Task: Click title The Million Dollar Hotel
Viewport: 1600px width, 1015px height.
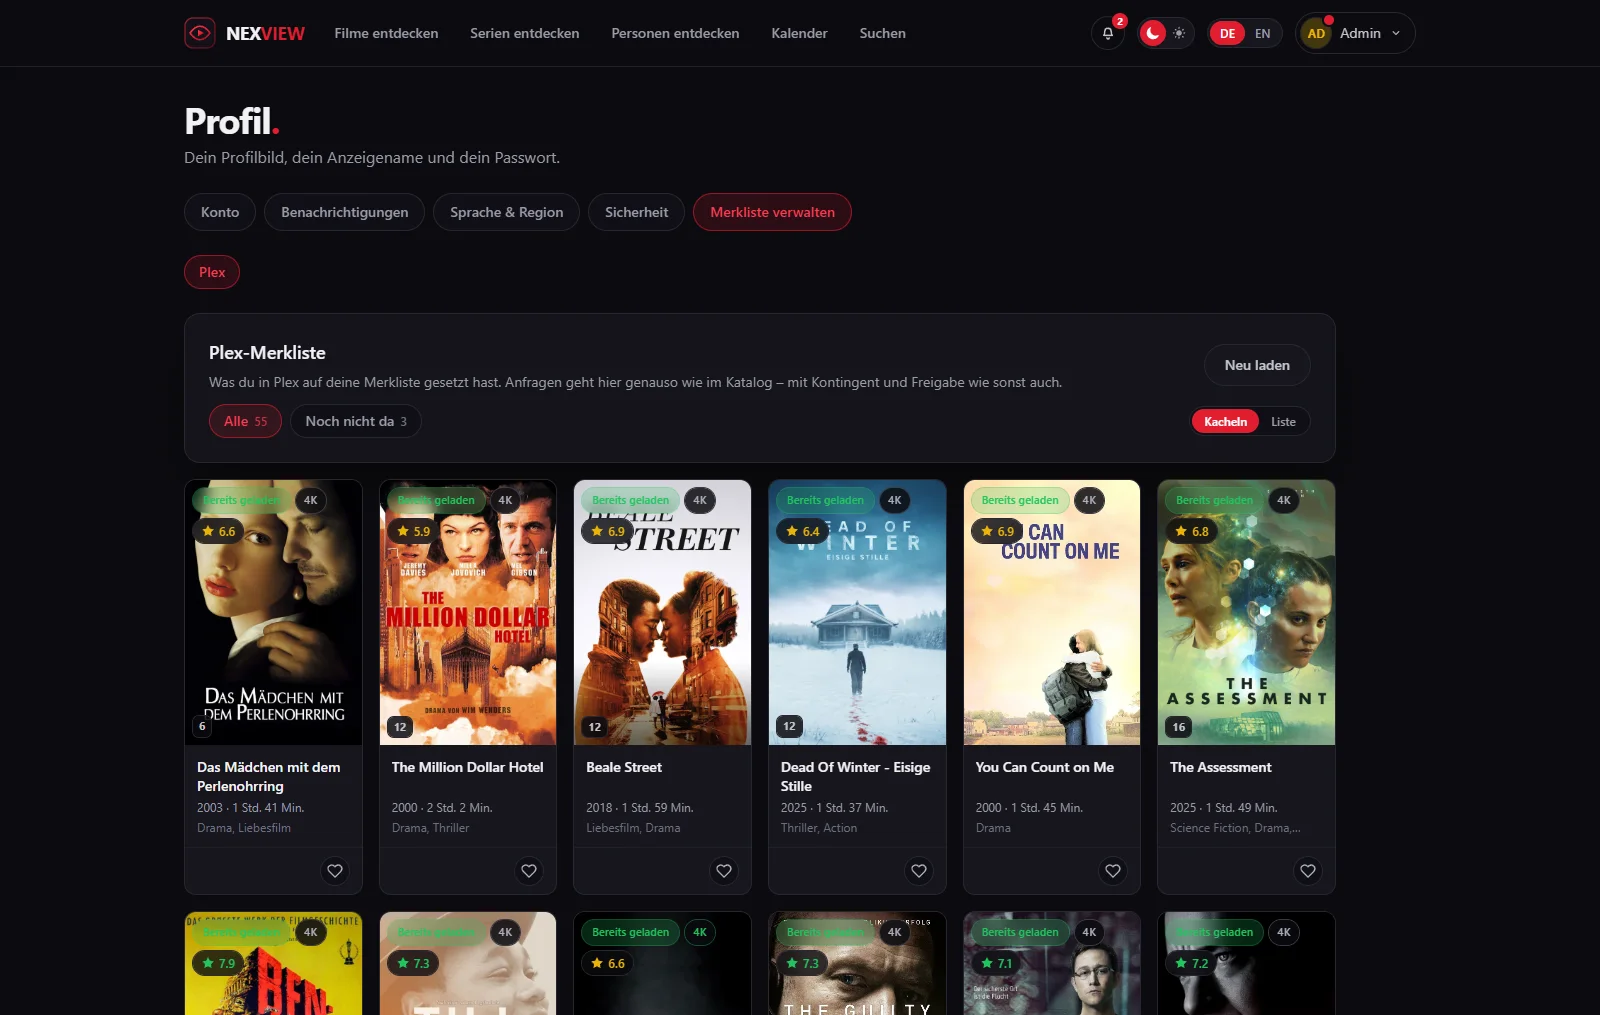Action: click(467, 767)
